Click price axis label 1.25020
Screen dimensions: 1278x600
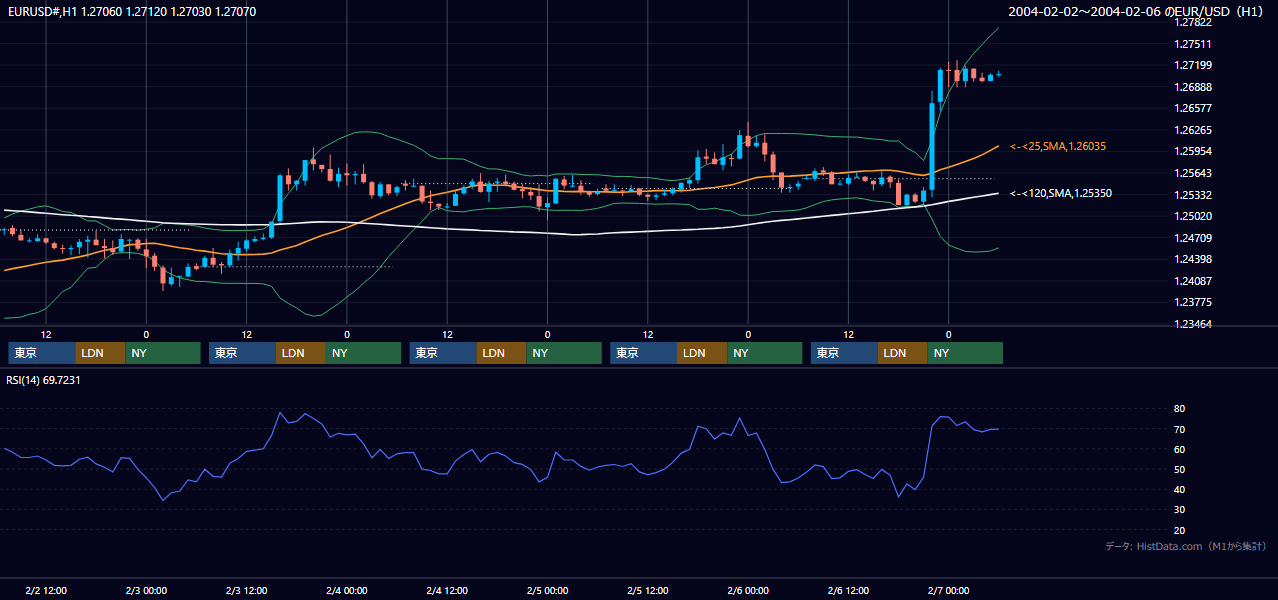(x=1195, y=216)
